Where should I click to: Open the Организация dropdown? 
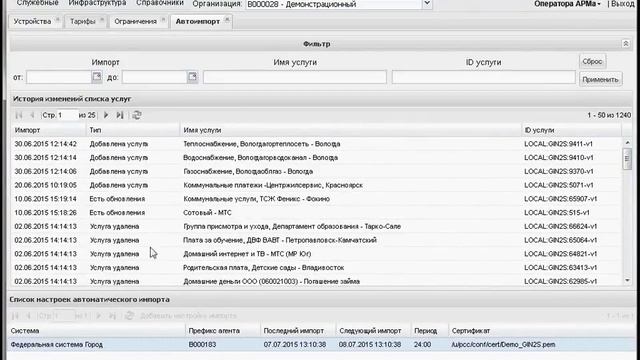(x=427, y=4)
